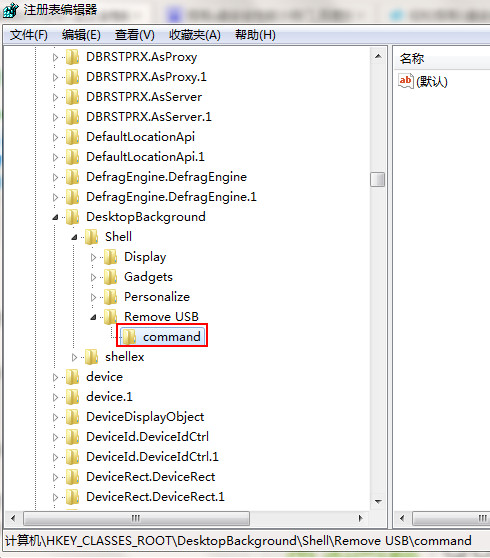The width and height of the screenshot is (490, 558).
Task: Open the 收藏夹(A) menu
Action: [x=195, y=35]
